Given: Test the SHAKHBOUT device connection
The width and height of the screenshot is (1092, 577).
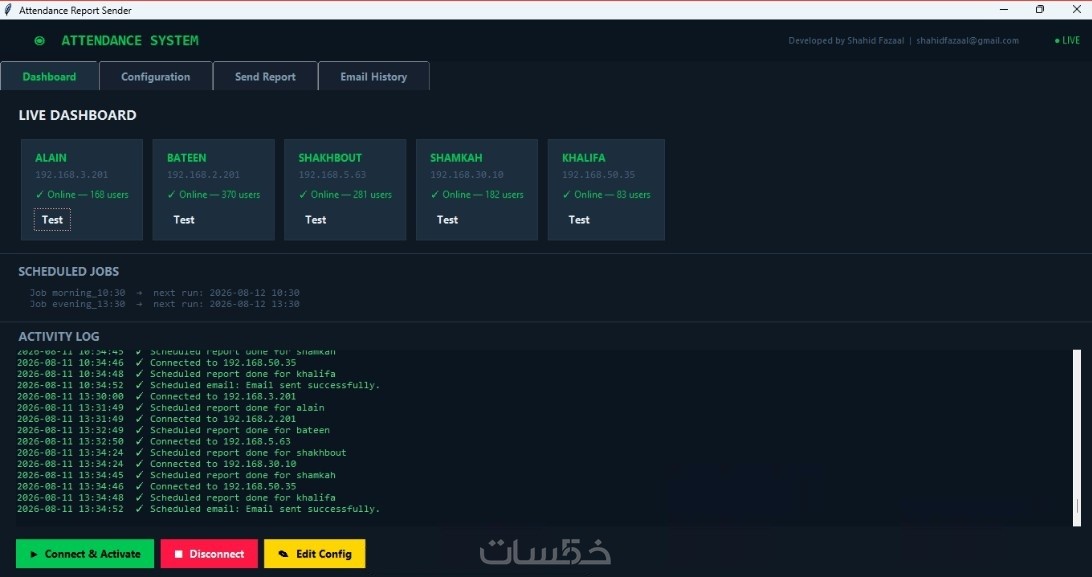Looking at the screenshot, I should [x=315, y=220].
